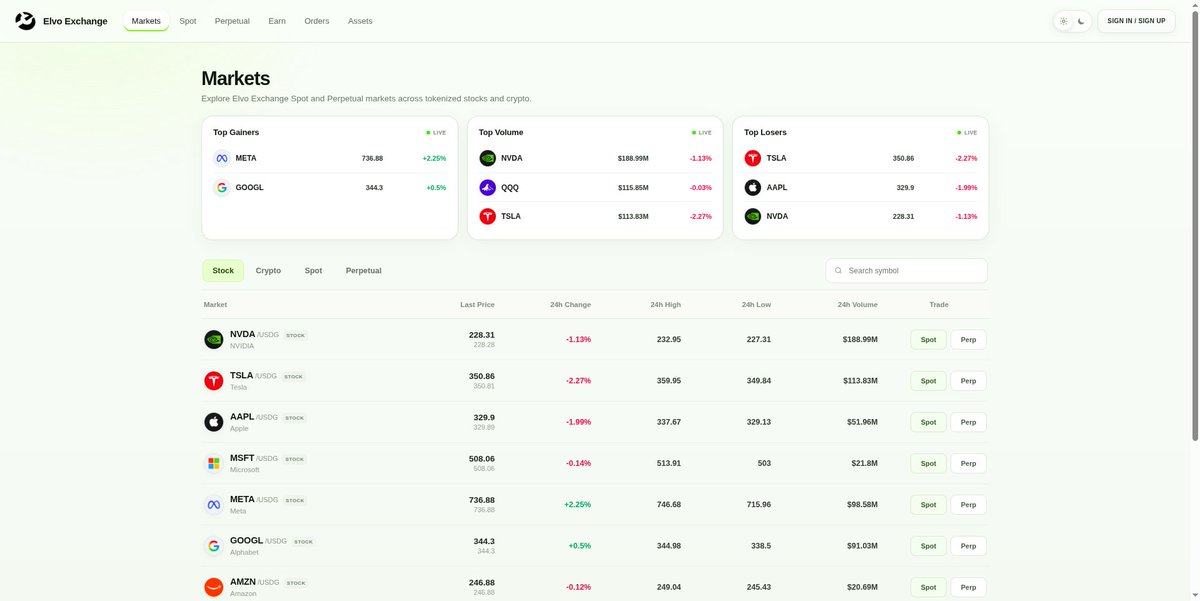Open the Perpetual nav item
Image resolution: width=1200 pixels, height=601 pixels.
click(232, 21)
